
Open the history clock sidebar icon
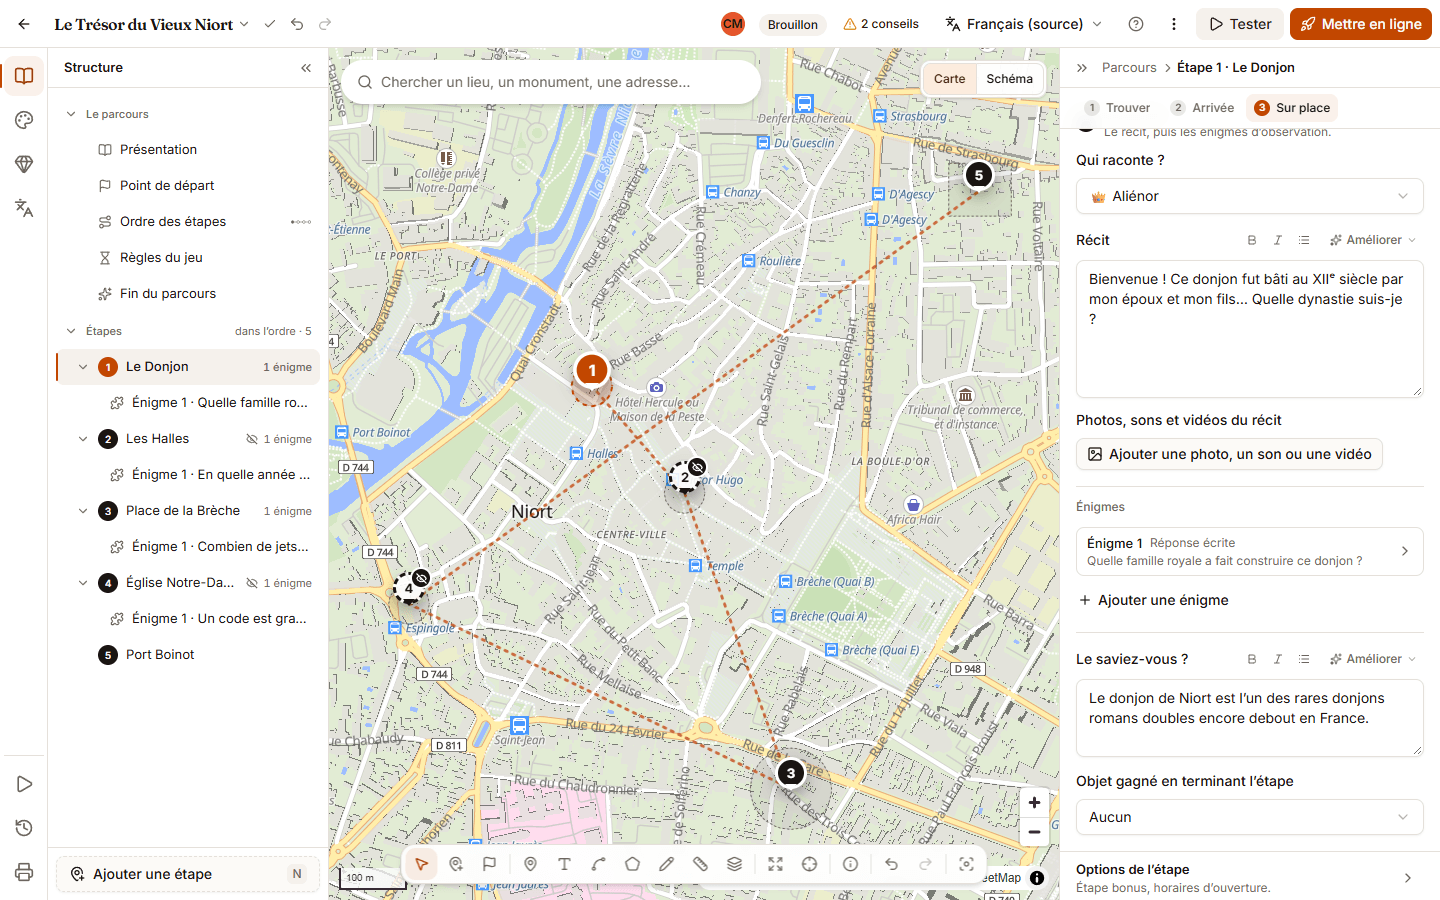tap(24, 828)
